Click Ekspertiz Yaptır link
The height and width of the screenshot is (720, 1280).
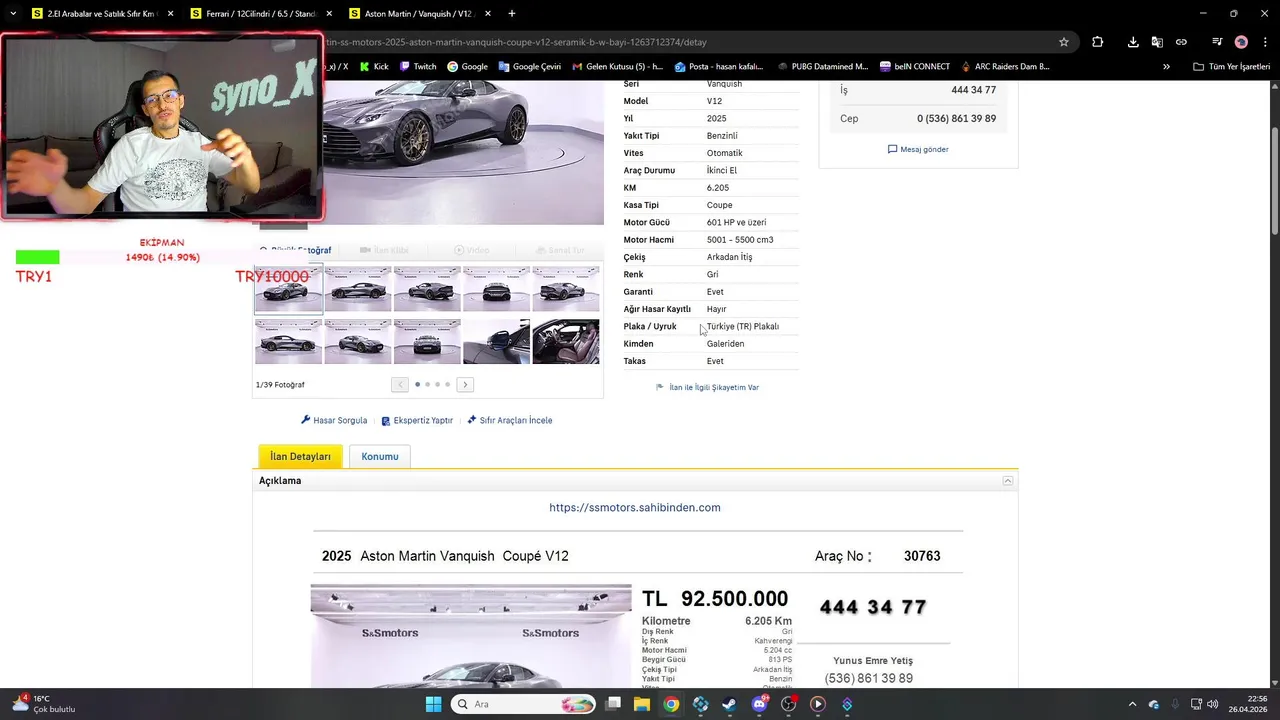pyautogui.click(x=417, y=420)
